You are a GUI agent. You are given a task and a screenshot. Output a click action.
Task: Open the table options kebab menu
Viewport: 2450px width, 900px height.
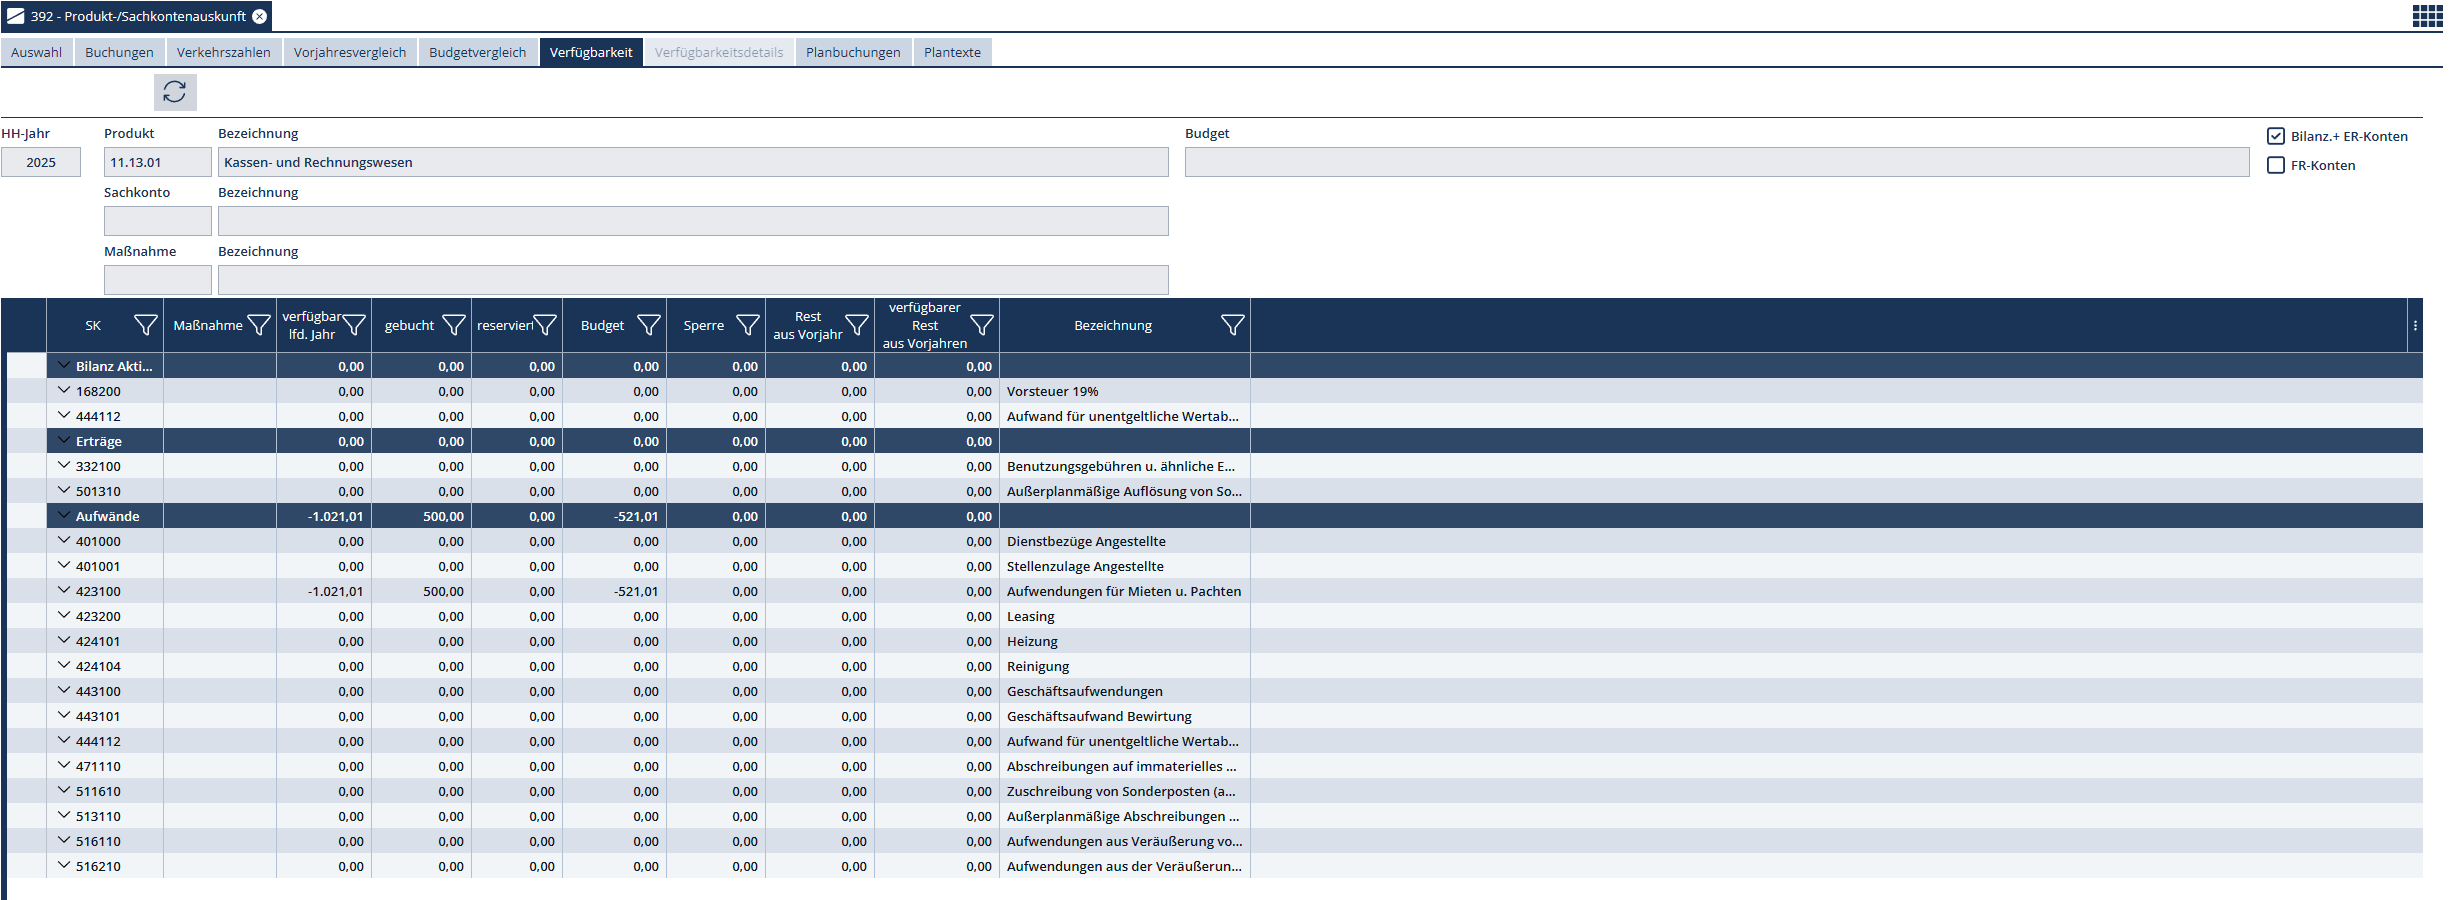click(x=2415, y=326)
